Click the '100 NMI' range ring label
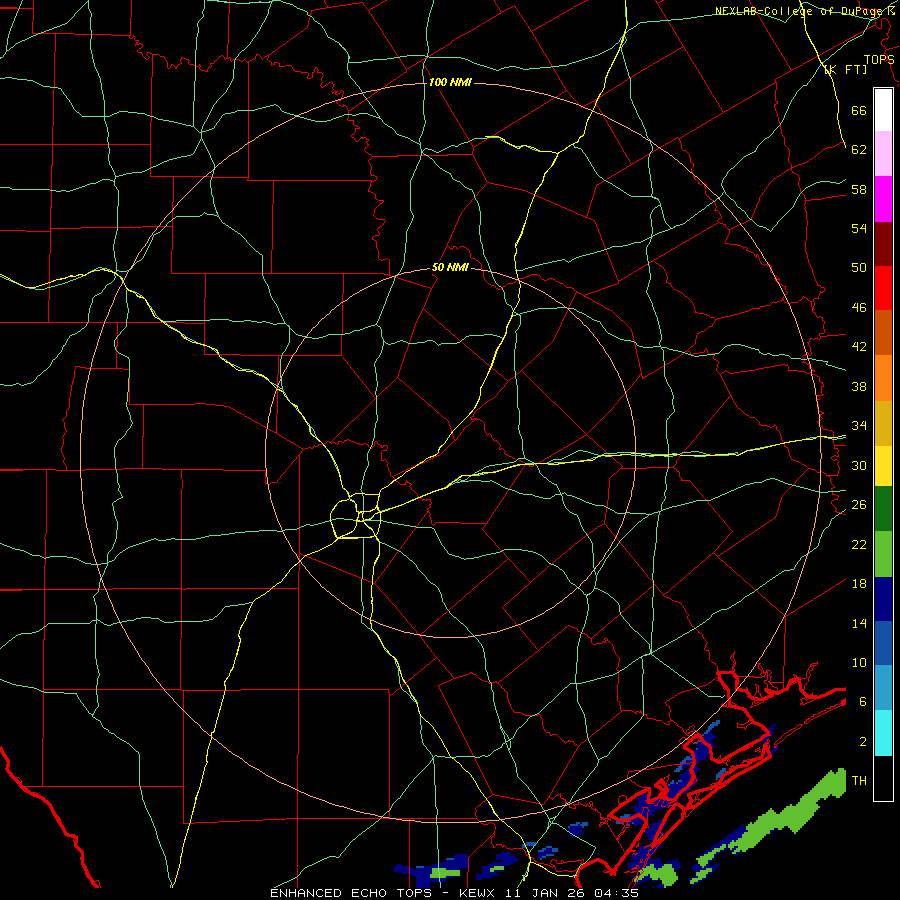Screen dimensions: 900x900 pyautogui.click(x=450, y=82)
